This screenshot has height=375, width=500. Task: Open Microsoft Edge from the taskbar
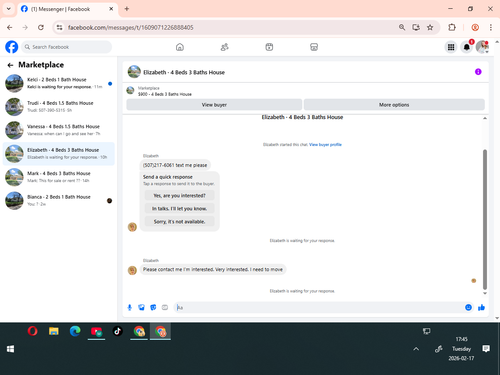pos(75,331)
